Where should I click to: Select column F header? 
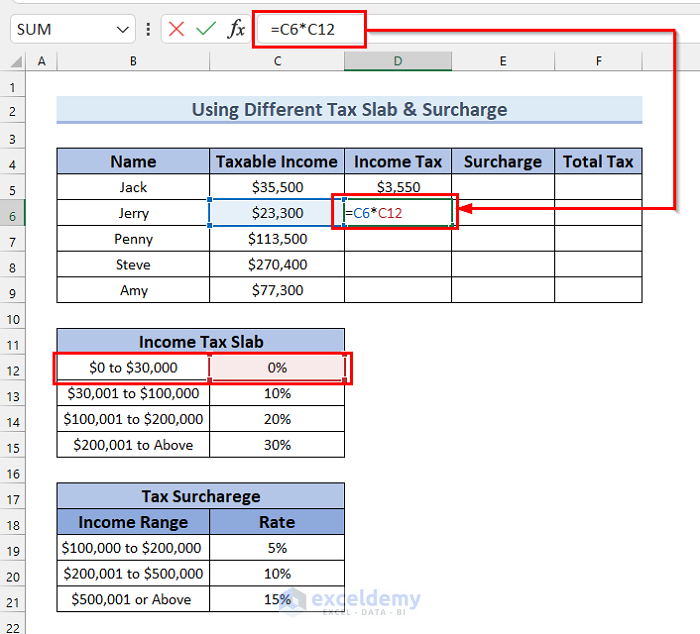[x=598, y=61]
